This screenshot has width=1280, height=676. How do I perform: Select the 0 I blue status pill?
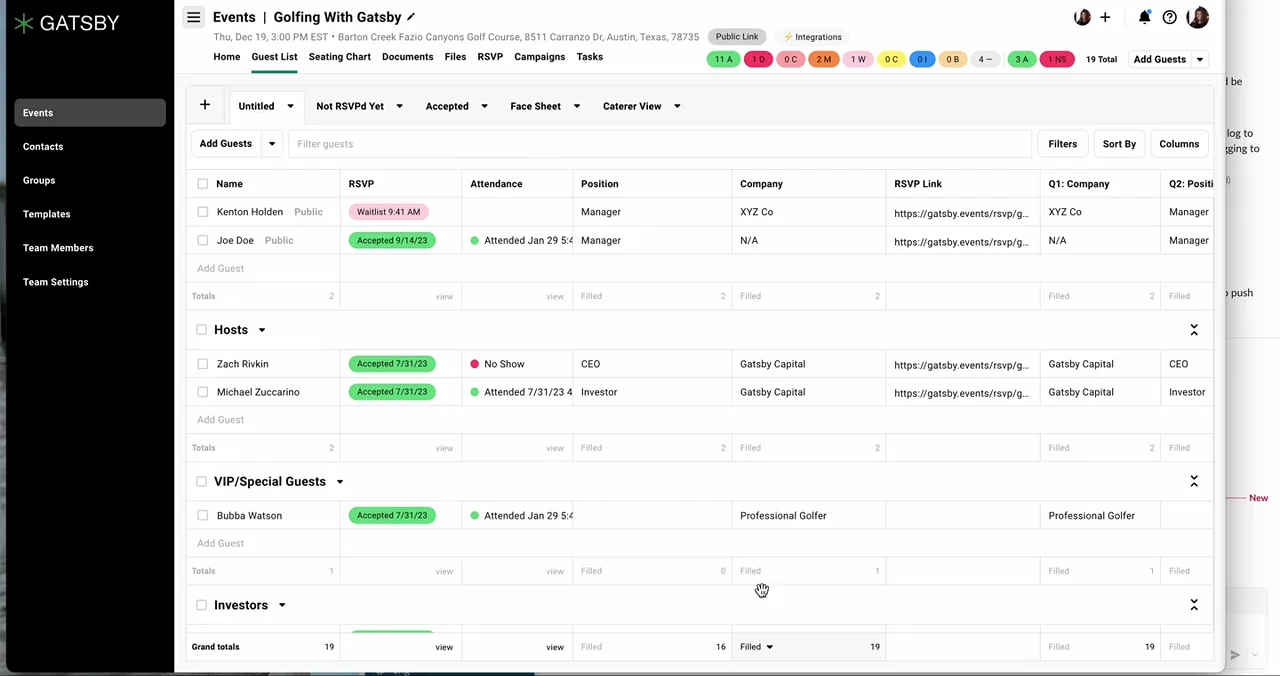(921, 59)
